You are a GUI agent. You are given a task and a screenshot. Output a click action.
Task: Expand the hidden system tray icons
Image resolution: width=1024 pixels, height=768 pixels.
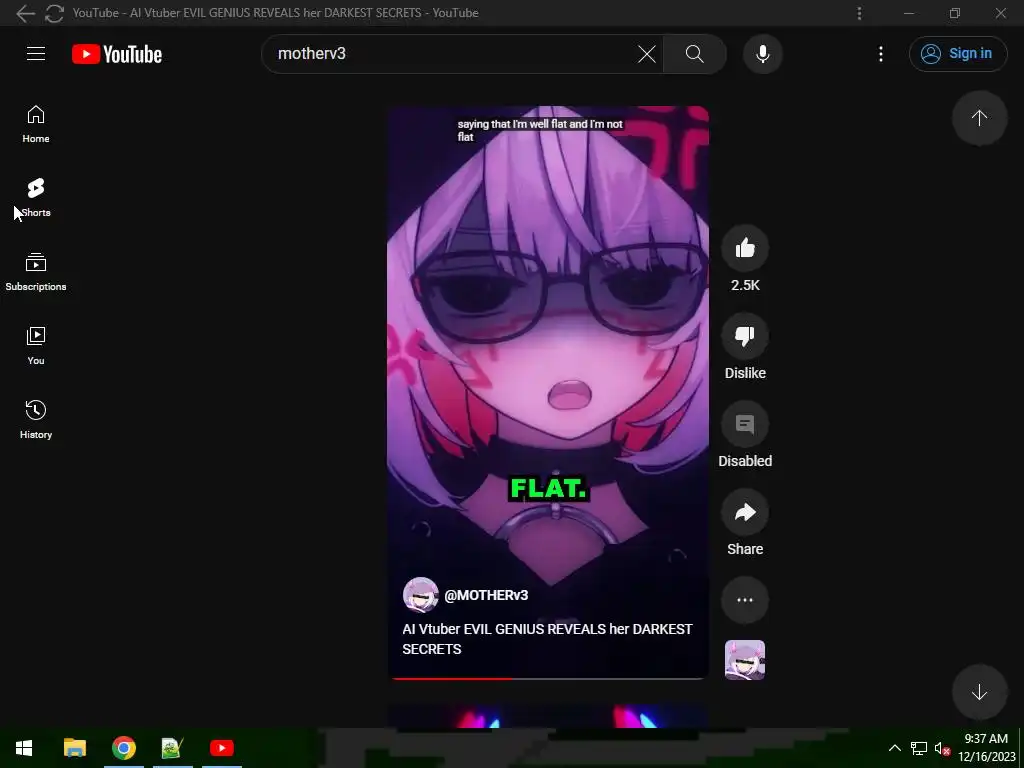[895, 748]
